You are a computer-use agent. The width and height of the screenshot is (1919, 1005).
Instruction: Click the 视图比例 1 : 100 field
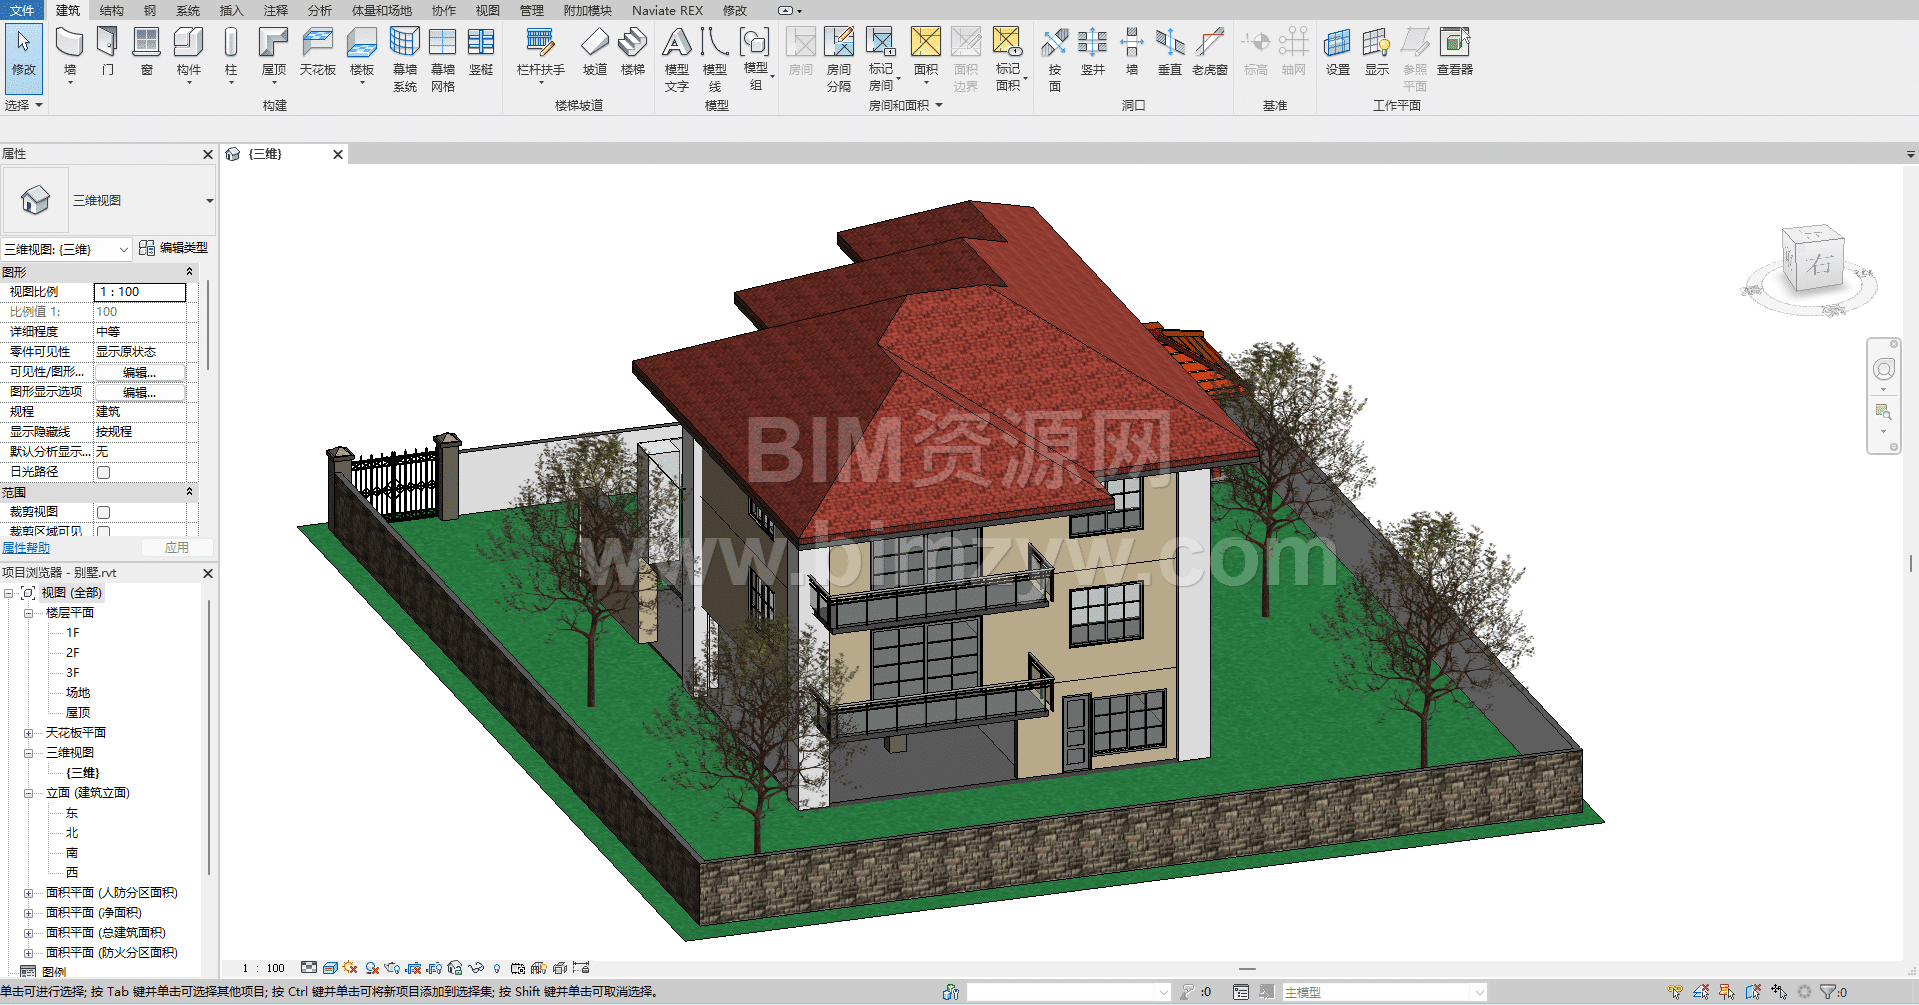pos(140,292)
